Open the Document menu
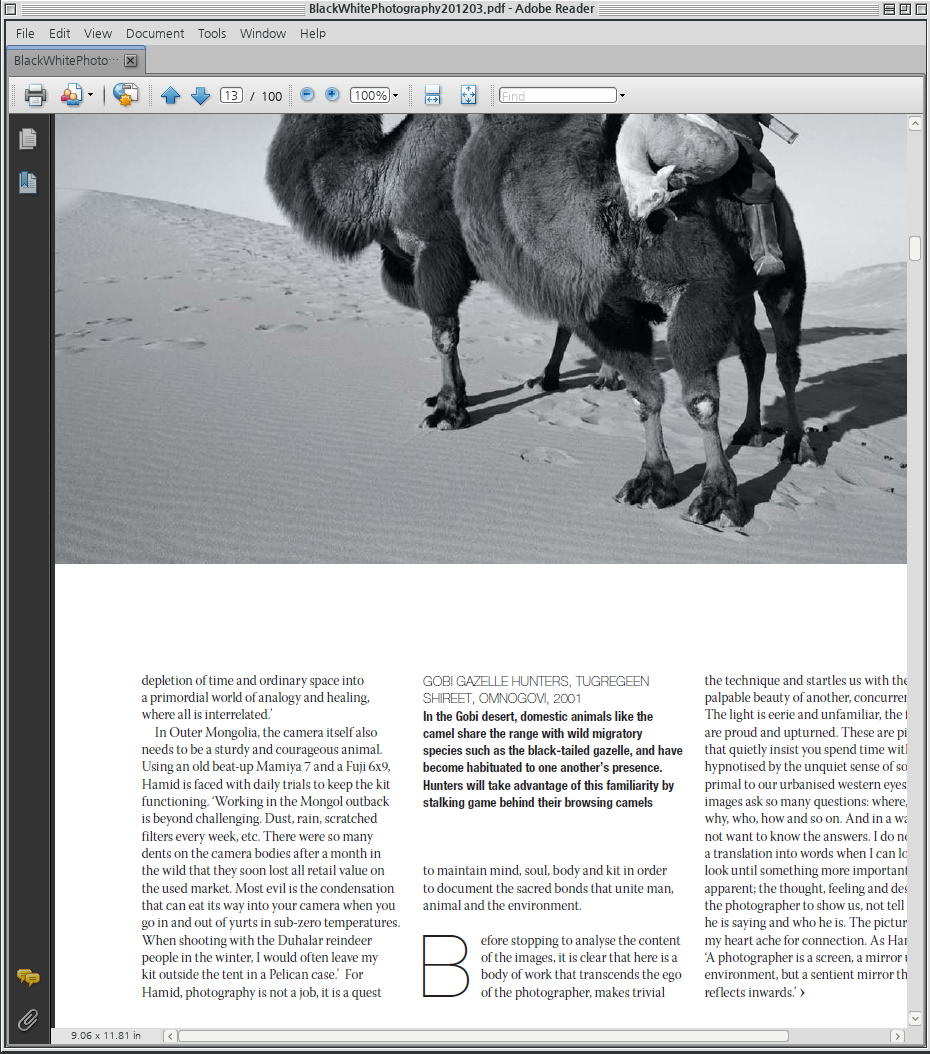 [155, 34]
